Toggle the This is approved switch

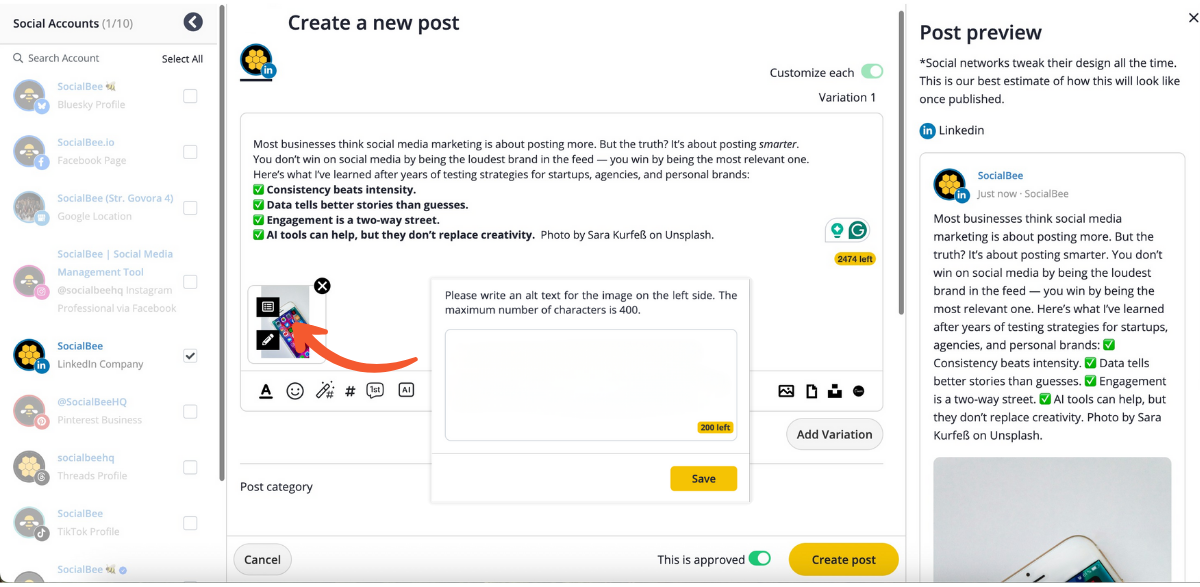click(x=760, y=559)
